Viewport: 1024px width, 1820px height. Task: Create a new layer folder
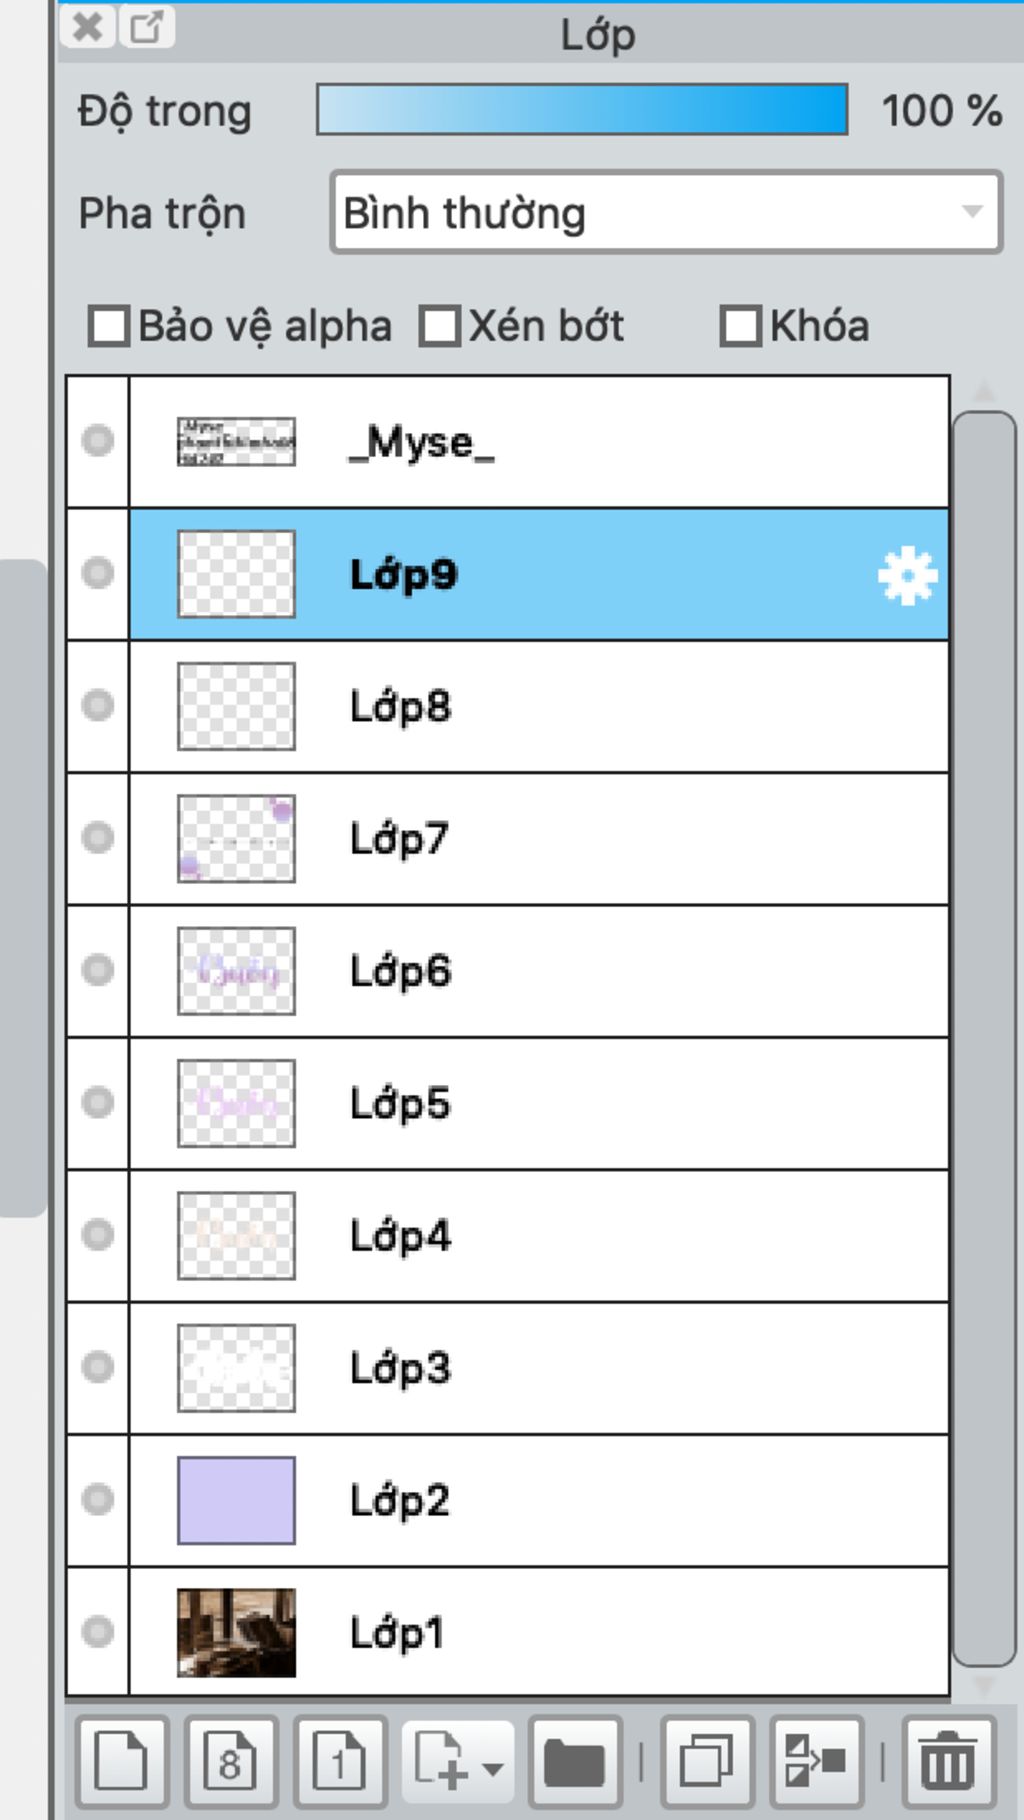pyautogui.click(x=574, y=1761)
